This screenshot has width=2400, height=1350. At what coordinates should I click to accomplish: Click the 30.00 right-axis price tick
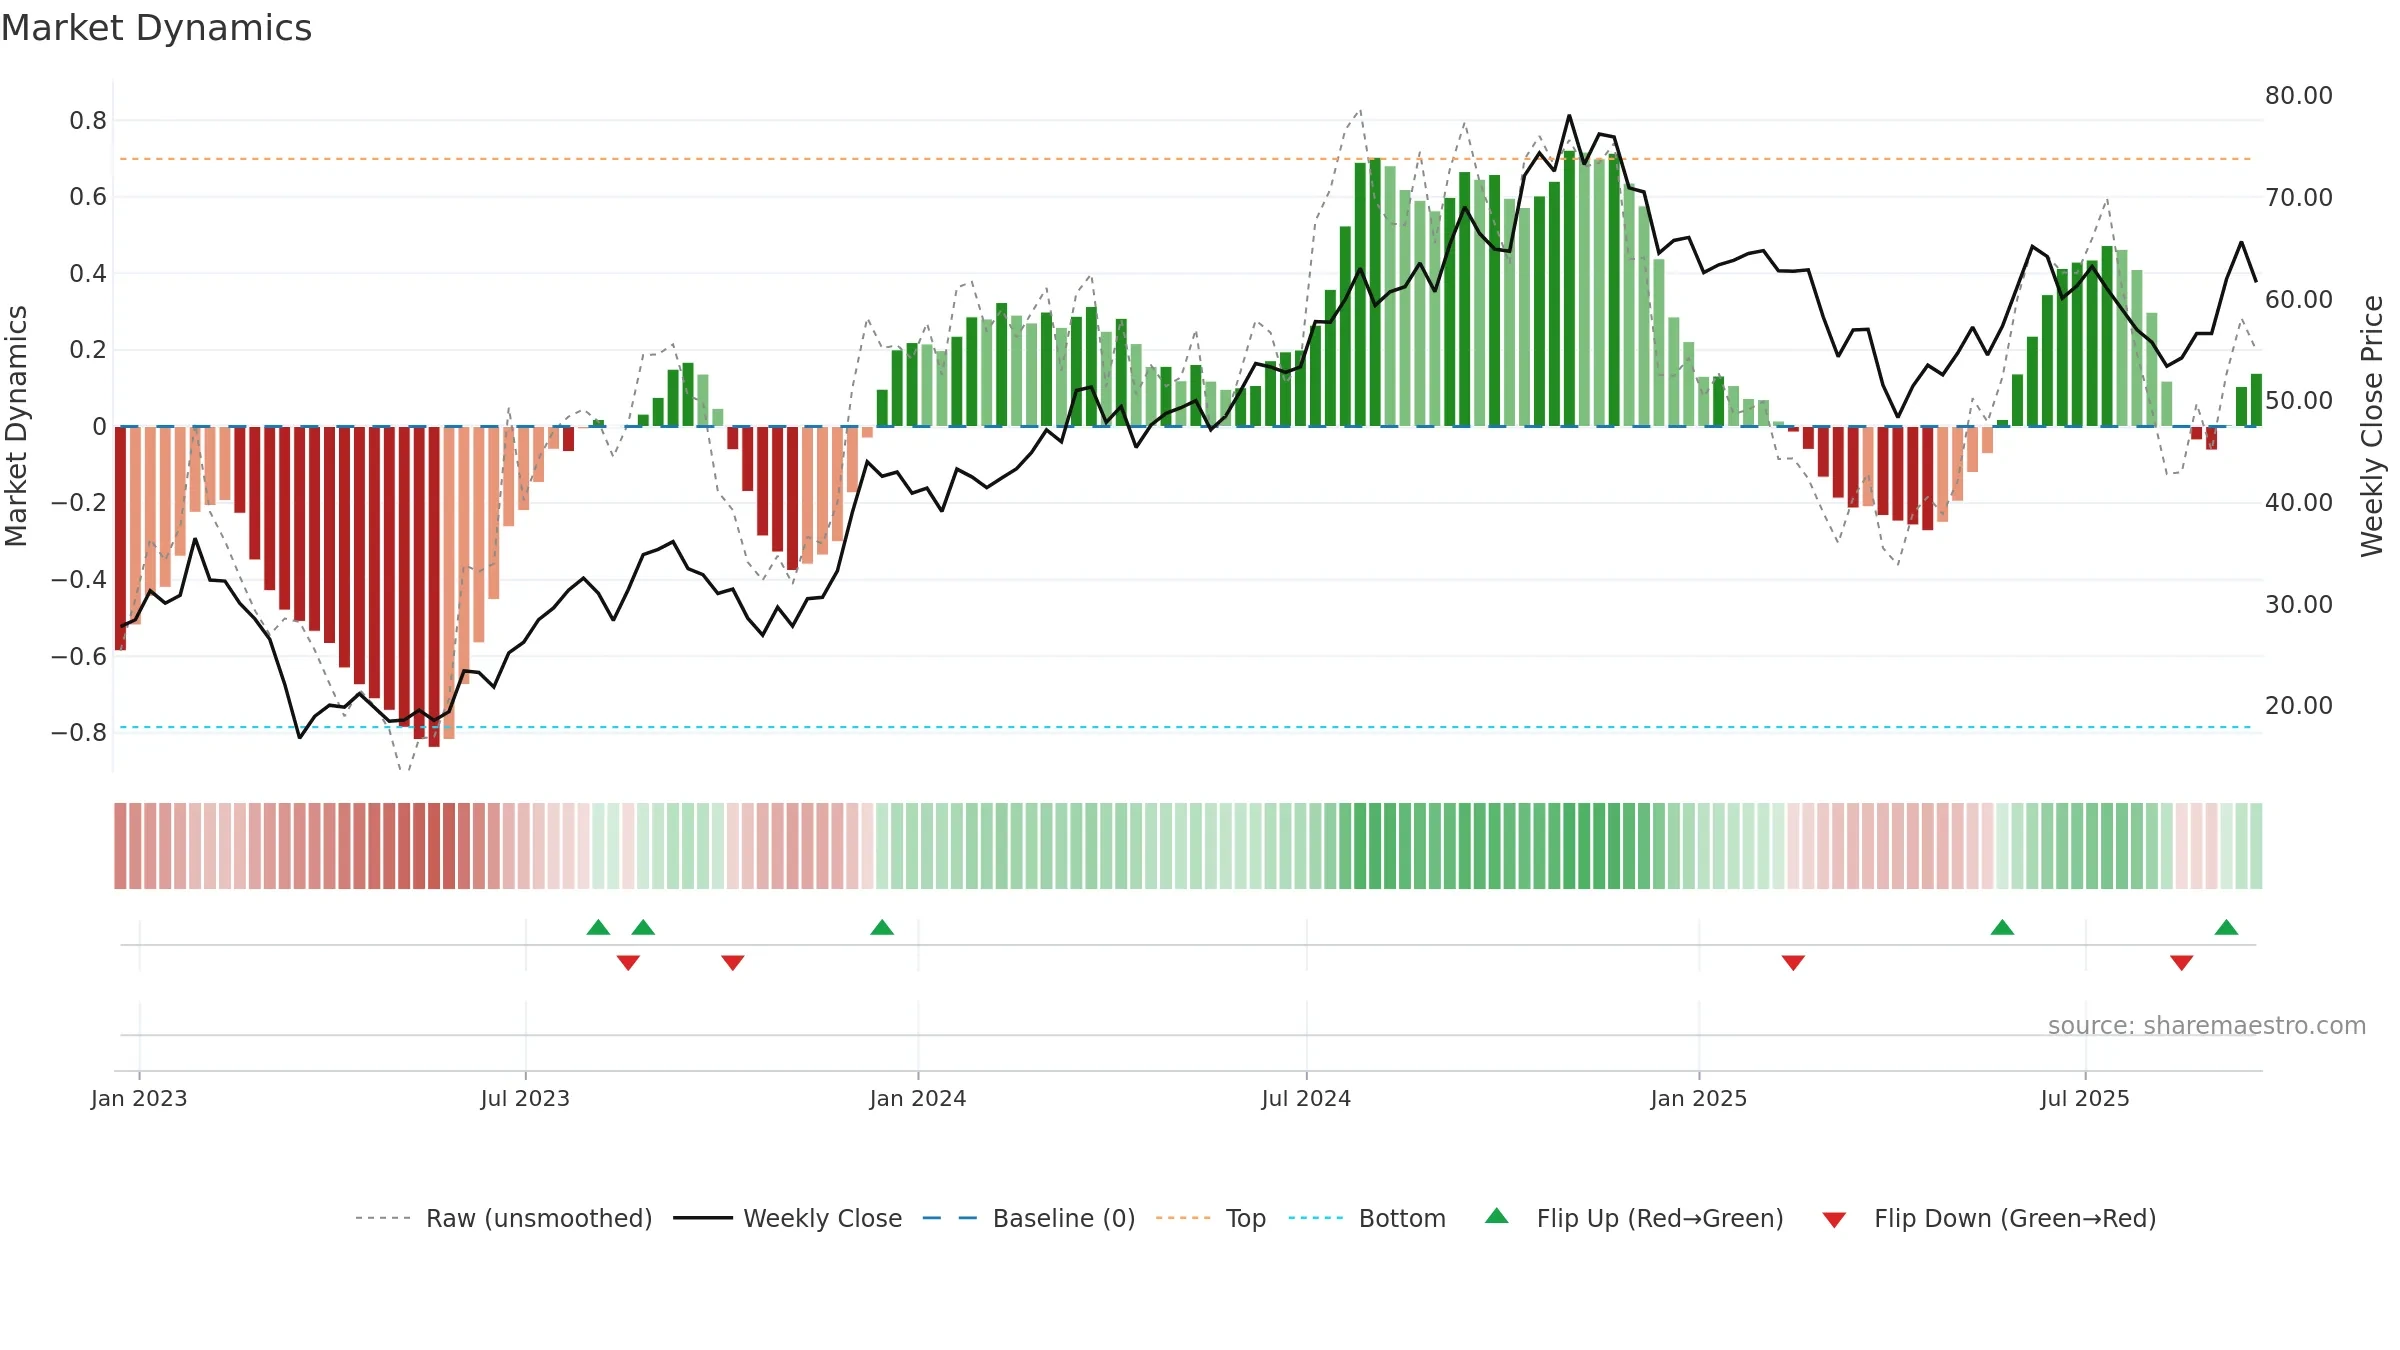pyautogui.click(x=2299, y=604)
